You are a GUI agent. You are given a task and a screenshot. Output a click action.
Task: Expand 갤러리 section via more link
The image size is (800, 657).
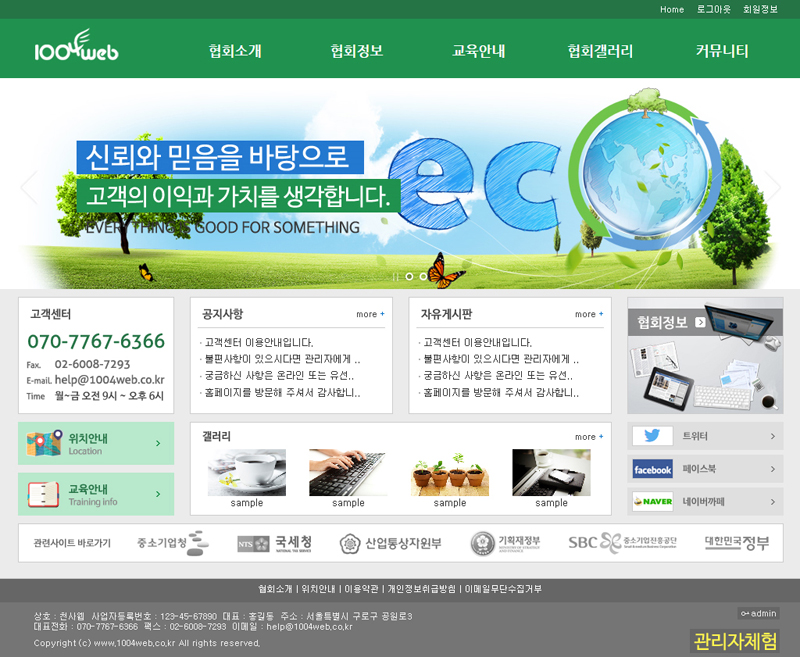click(x=589, y=437)
